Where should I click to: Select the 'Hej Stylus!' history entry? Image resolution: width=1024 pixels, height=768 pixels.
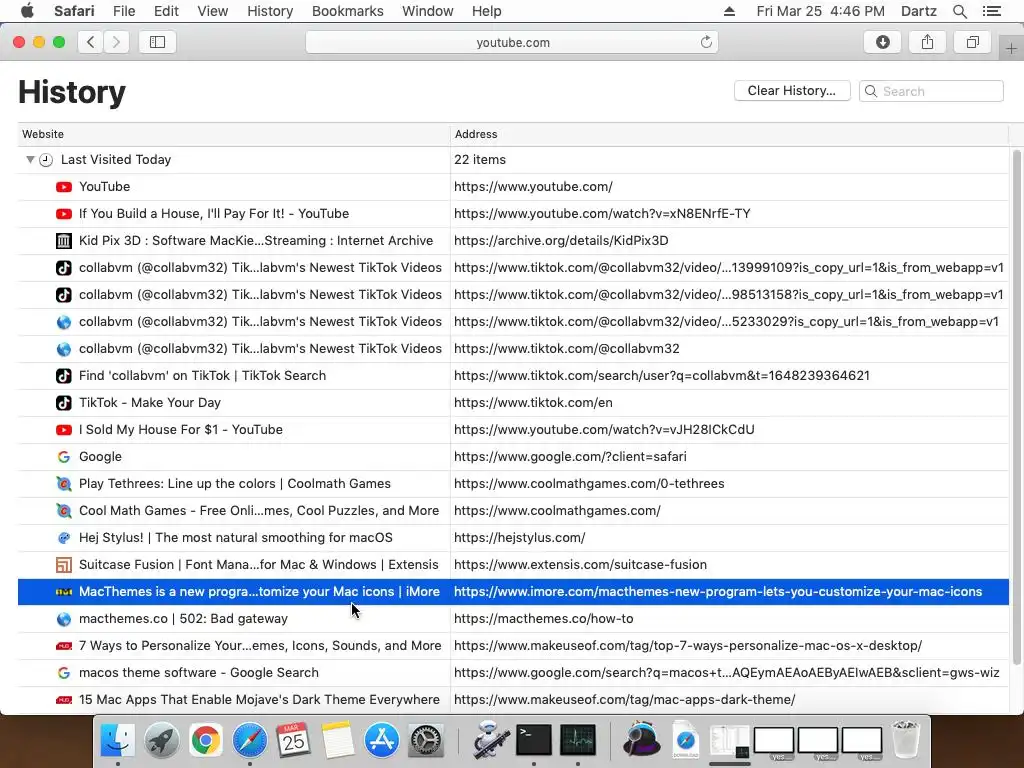pyautogui.click(x=513, y=537)
